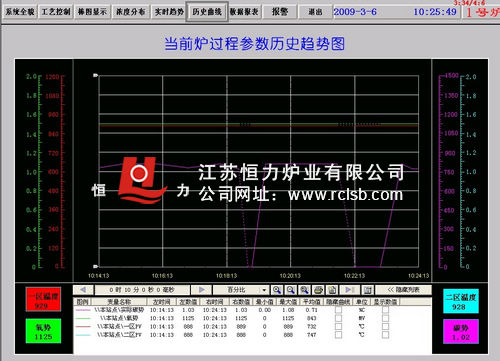500x361 pixels.
Task: Collapse variable list via 隐藏列表 button
Action: coord(403,290)
